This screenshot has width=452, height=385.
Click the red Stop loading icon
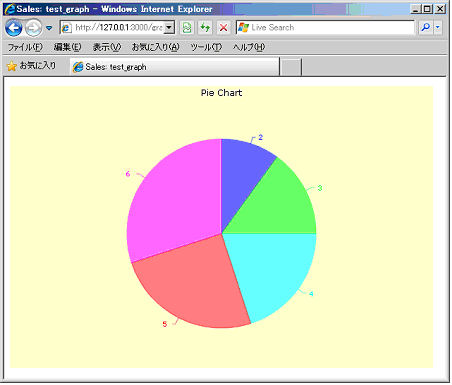224,27
